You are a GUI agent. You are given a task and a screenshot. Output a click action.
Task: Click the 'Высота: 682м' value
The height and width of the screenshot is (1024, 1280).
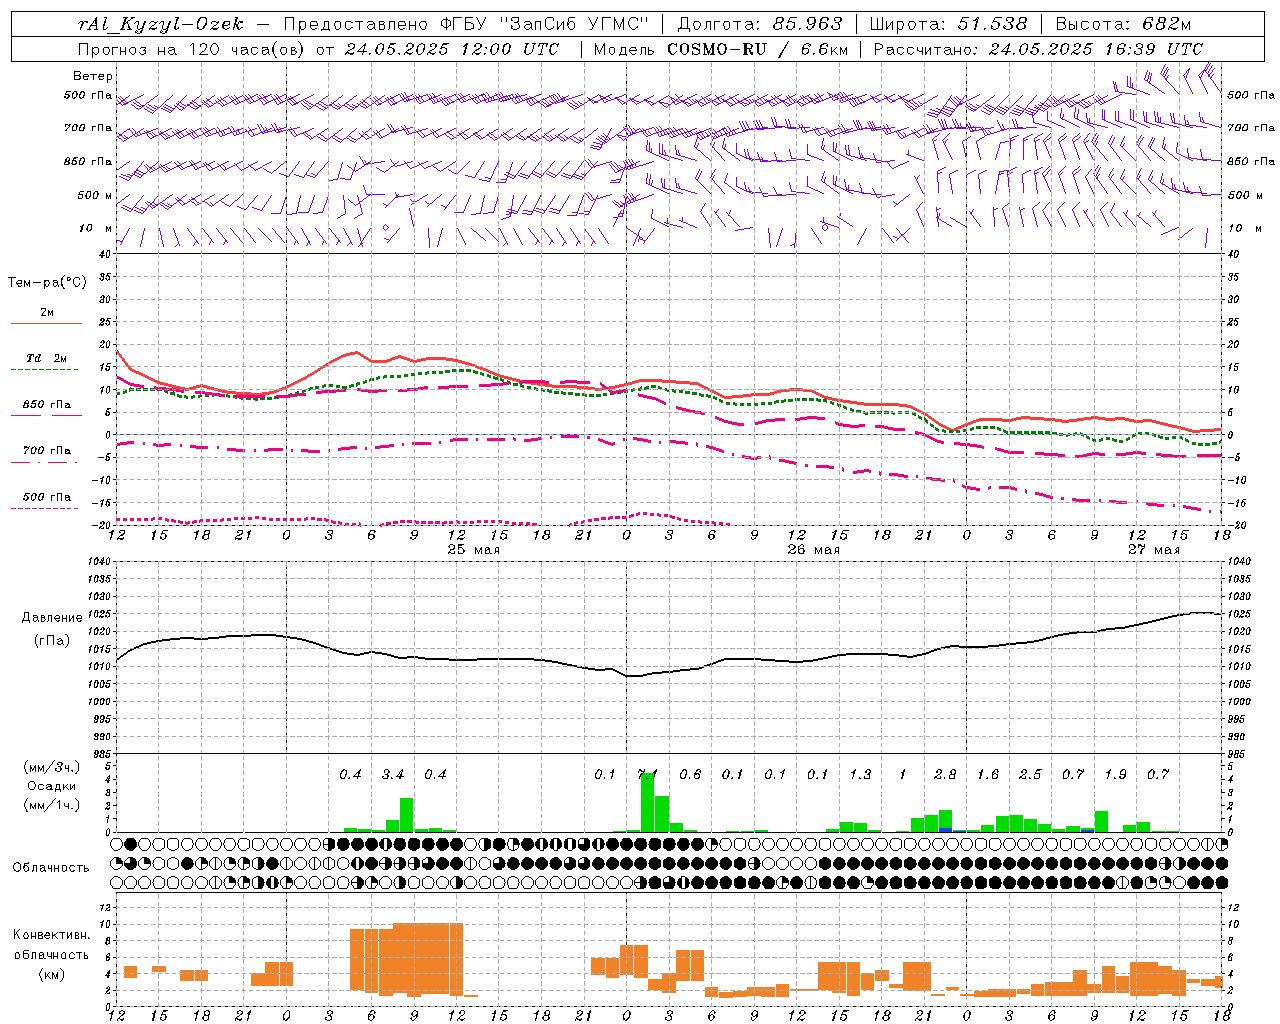(1123, 24)
